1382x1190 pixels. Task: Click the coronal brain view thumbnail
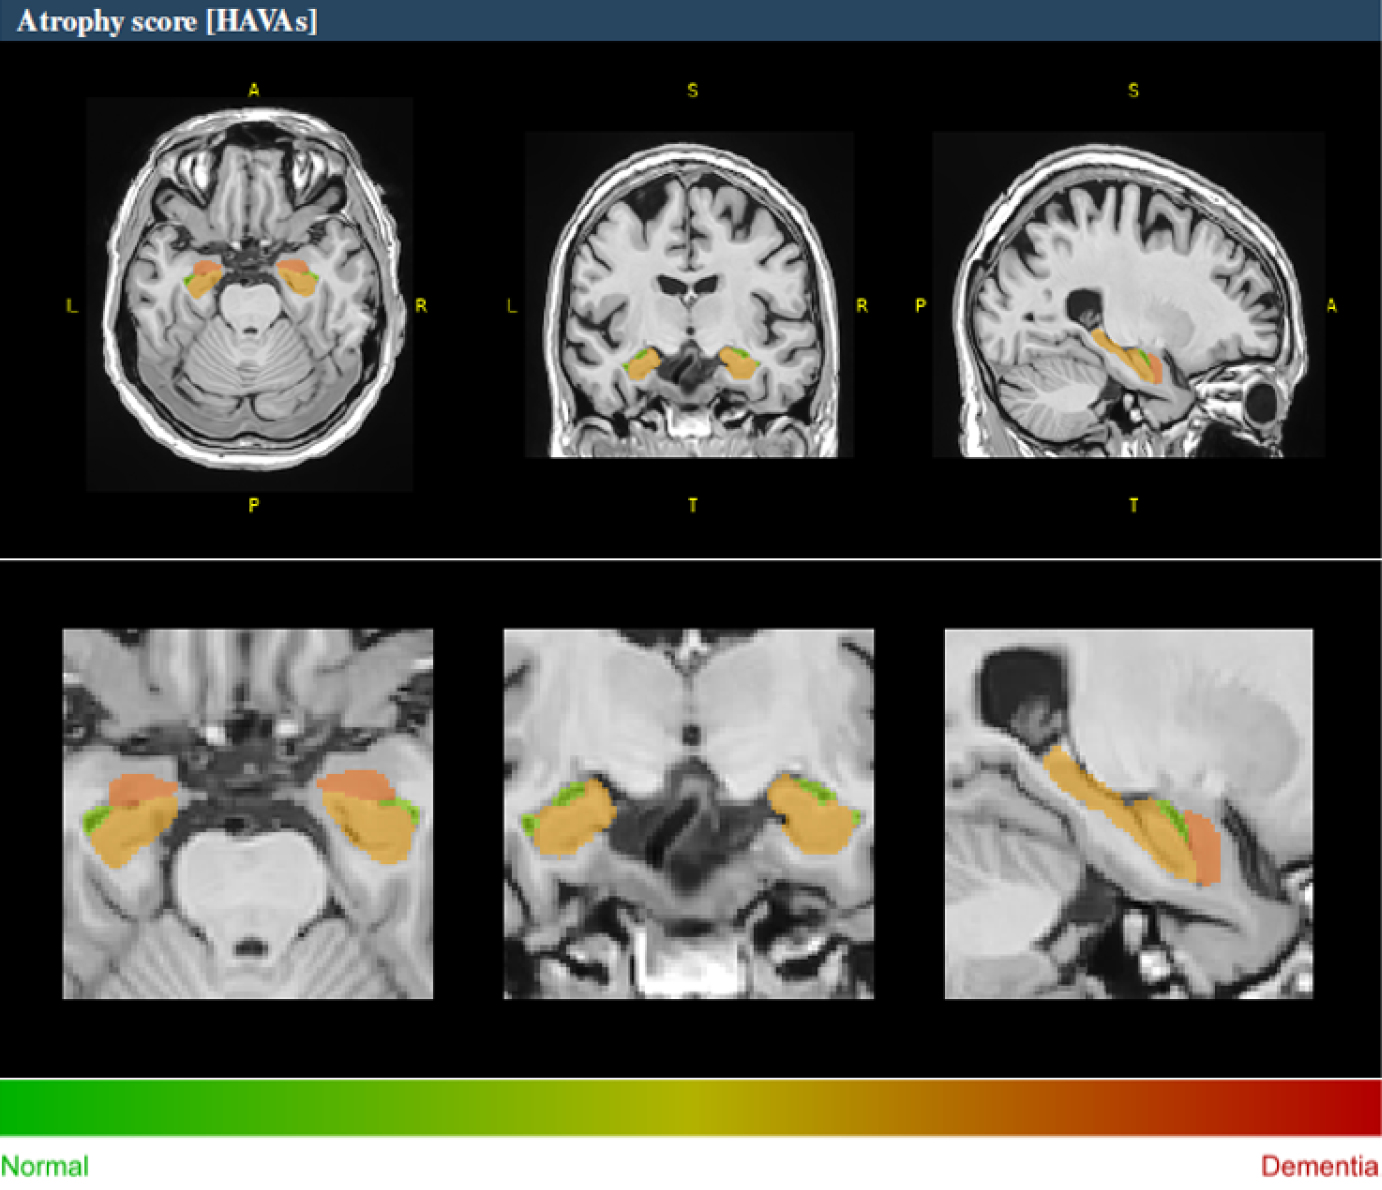pyautogui.click(x=690, y=295)
